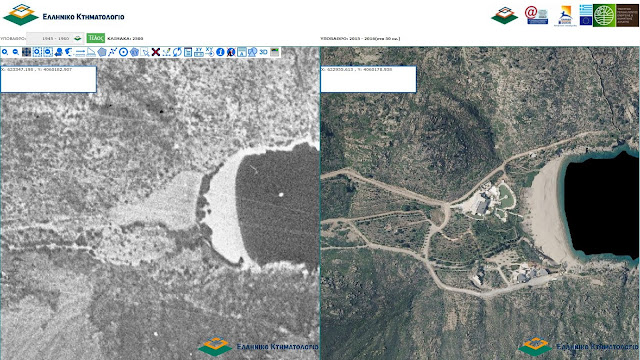Click the right map coordinates box
The height and width of the screenshot is (360, 640).
[369, 79]
